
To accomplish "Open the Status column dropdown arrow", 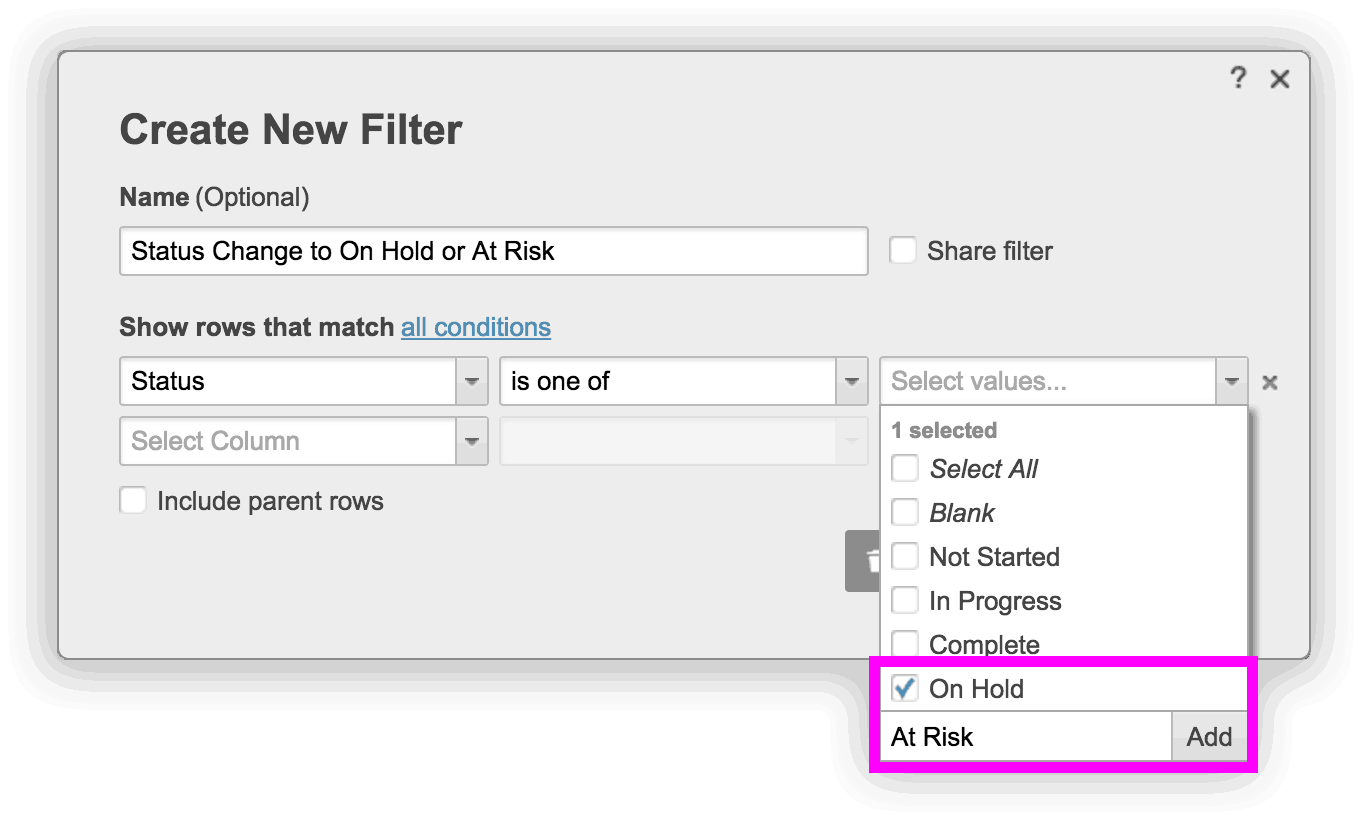I will [x=472, y=381].
